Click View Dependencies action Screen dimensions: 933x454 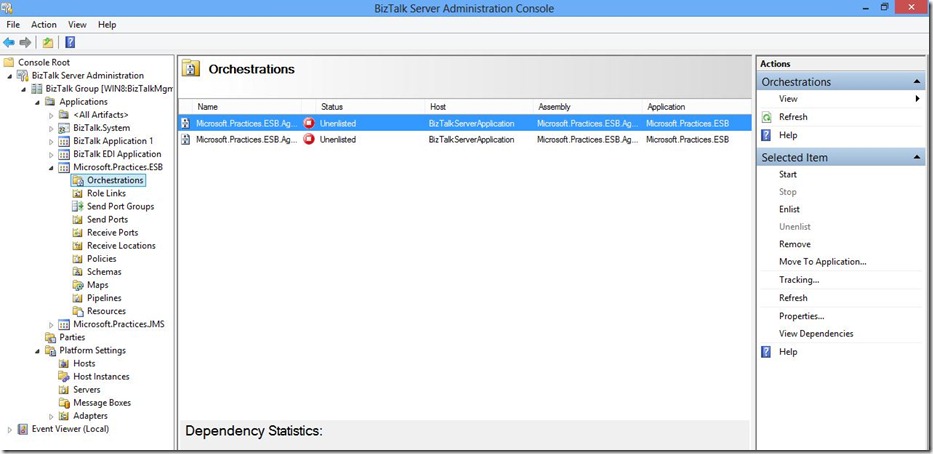pos(816,334)
